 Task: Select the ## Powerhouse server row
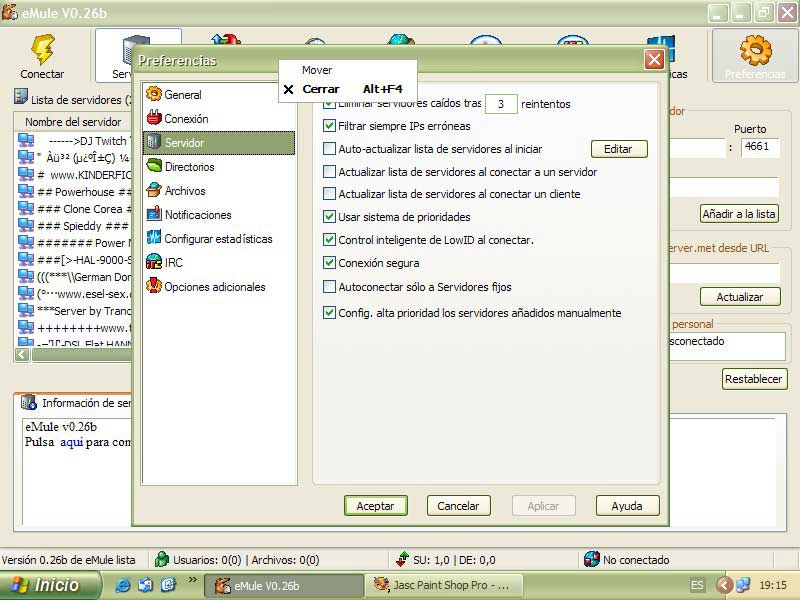[x=74, y=192]
